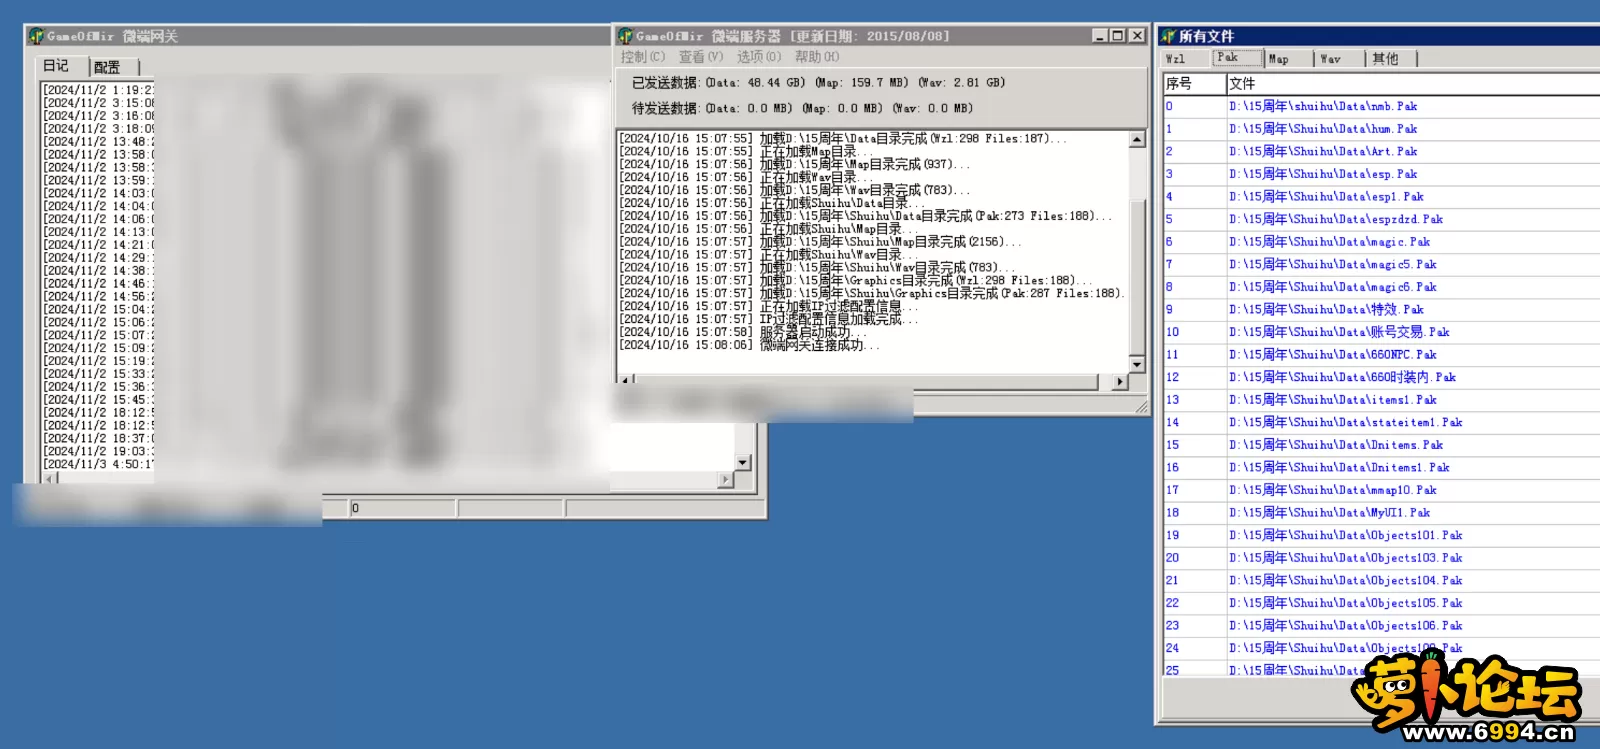The height and width of the screenshot is (749, 1600).
Task: Minimize the 微端服务器 window
Action: pos(1100,36)
